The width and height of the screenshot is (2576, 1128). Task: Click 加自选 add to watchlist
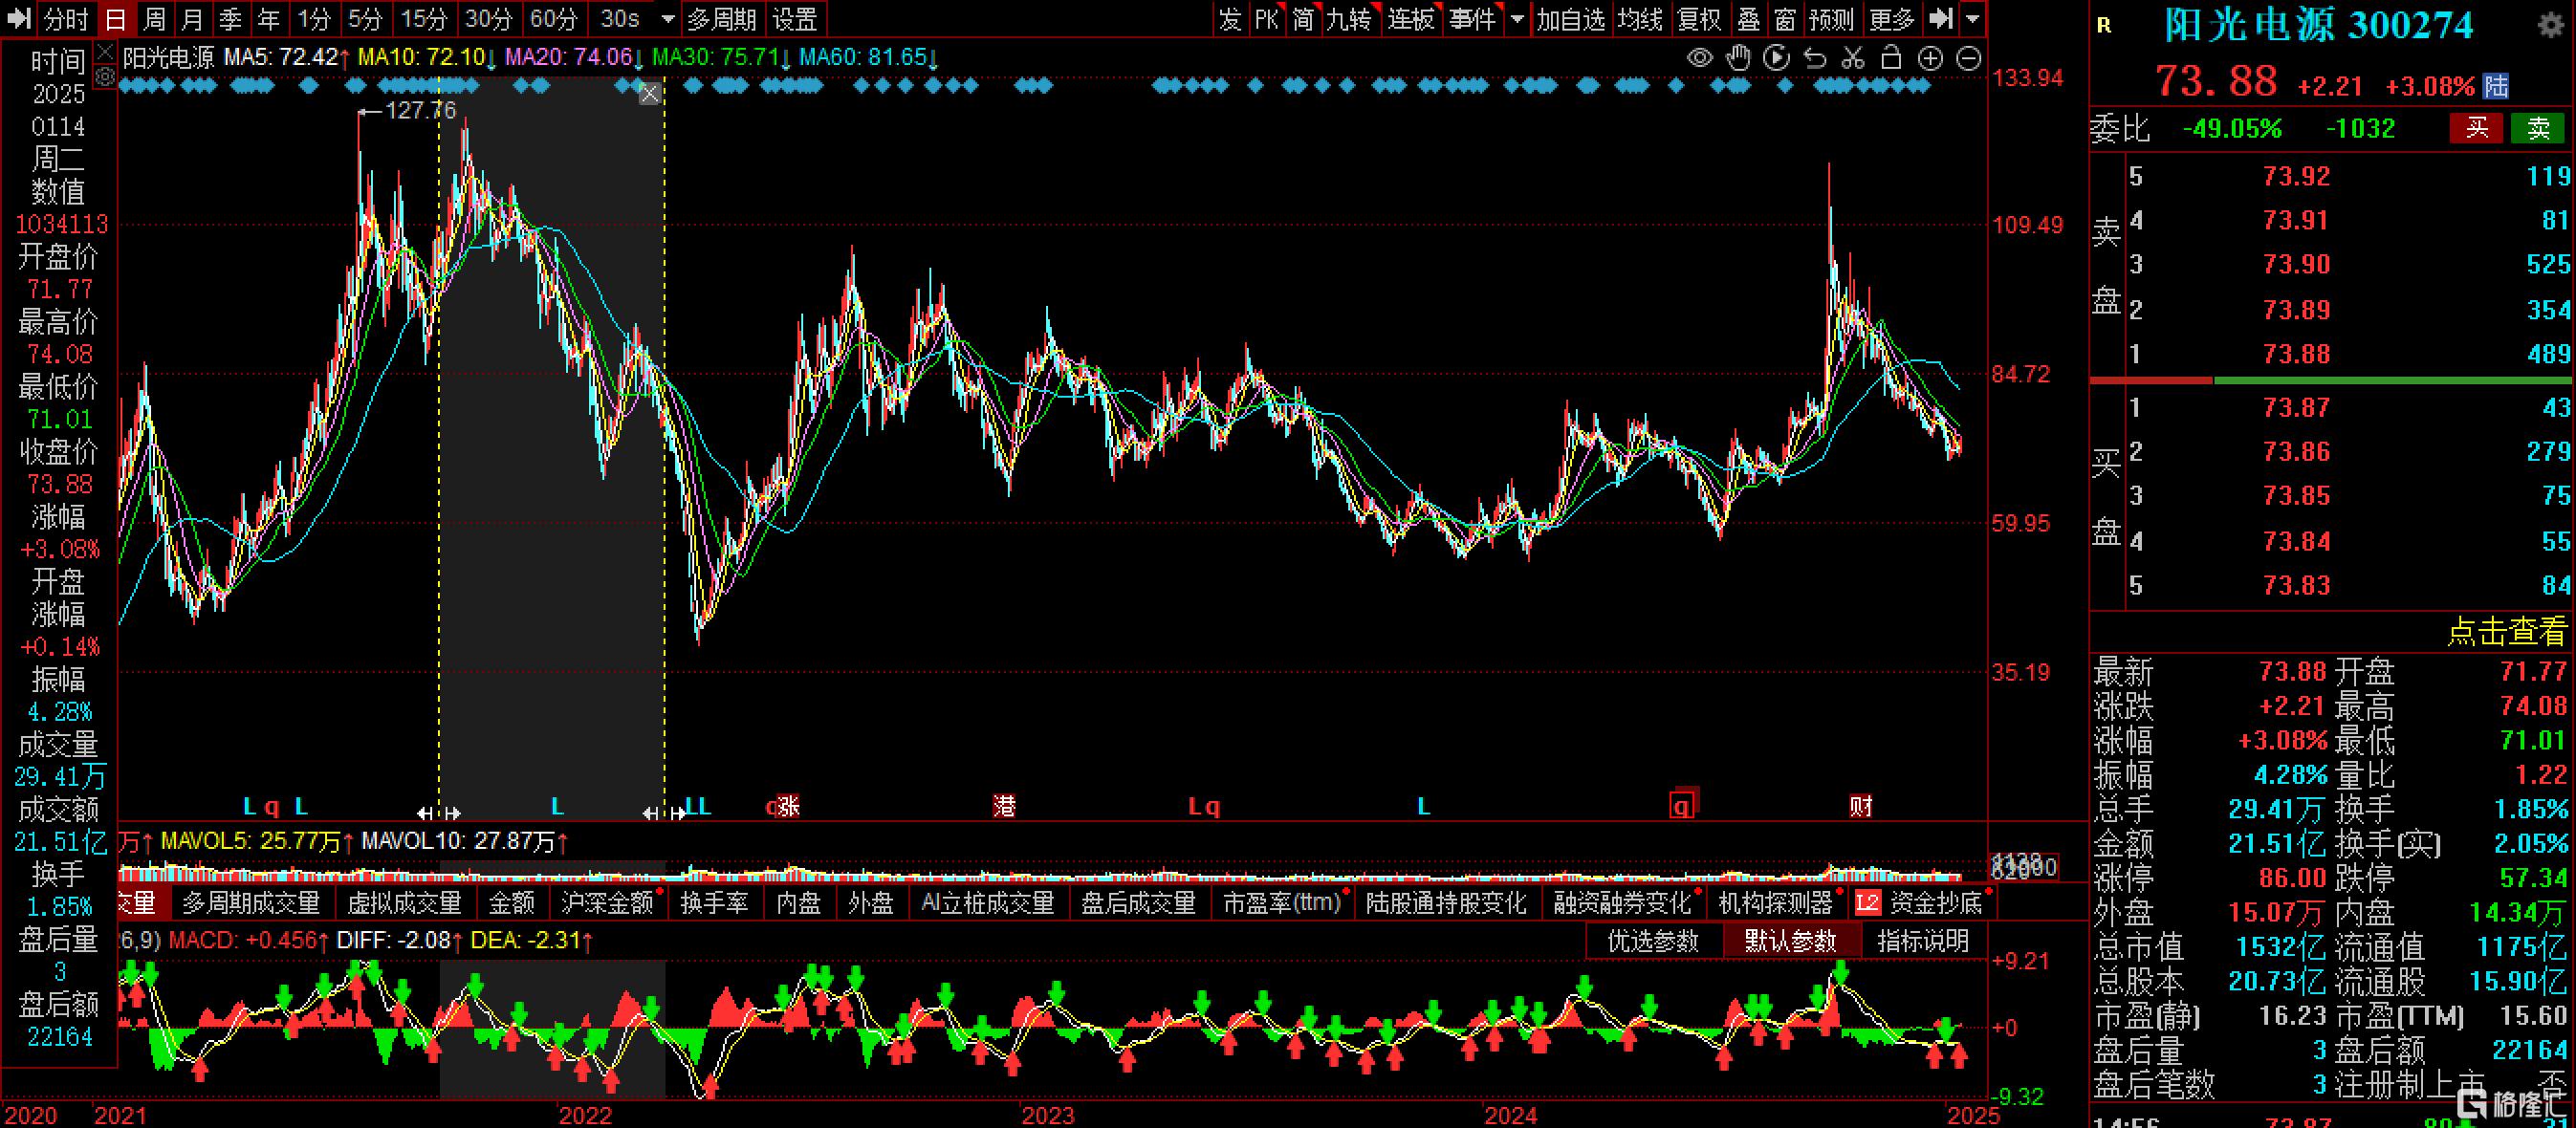[1571, 19]
